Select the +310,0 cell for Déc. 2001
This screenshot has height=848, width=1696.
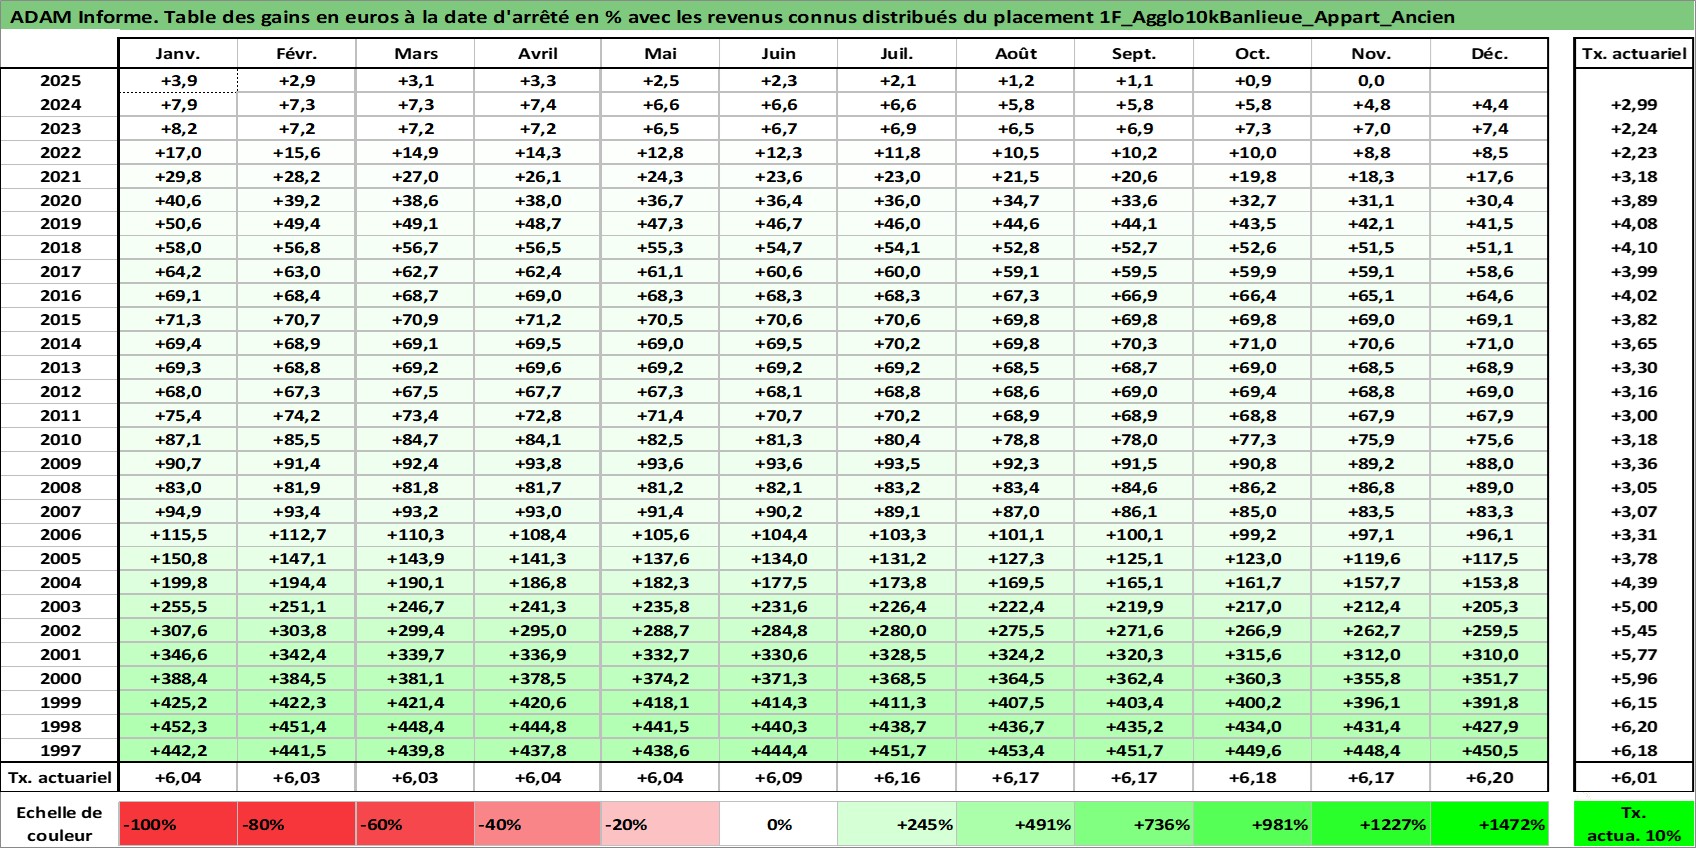(1489, 655)
